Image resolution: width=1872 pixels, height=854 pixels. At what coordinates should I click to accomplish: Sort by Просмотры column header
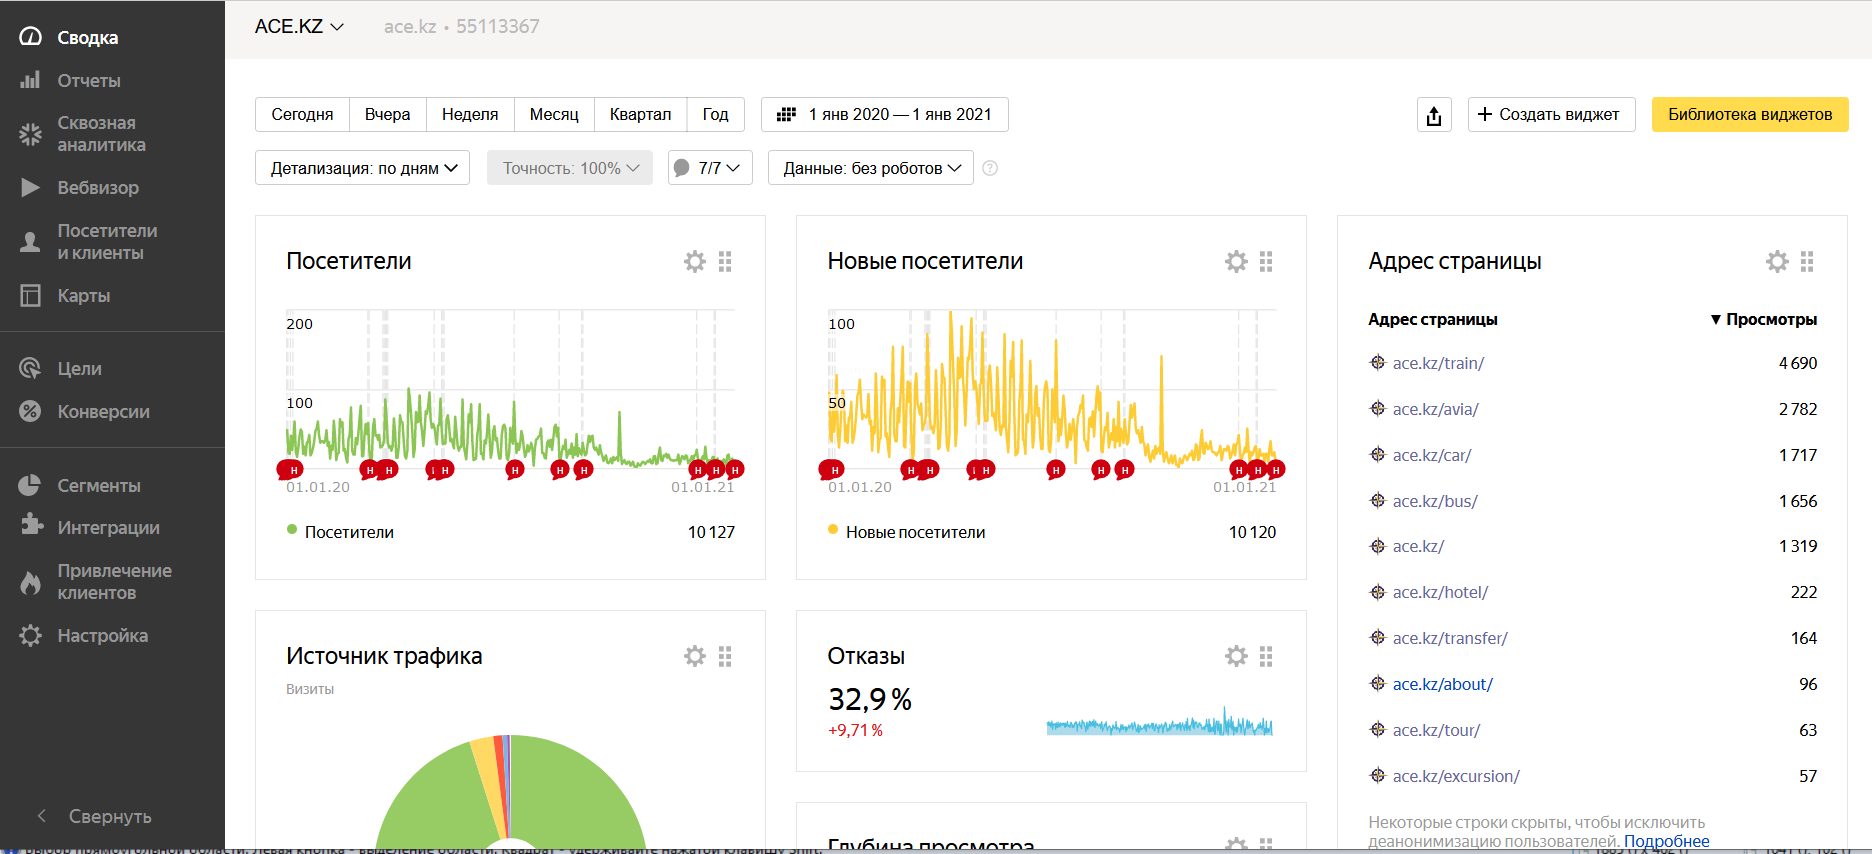(x=1763, y=320)
